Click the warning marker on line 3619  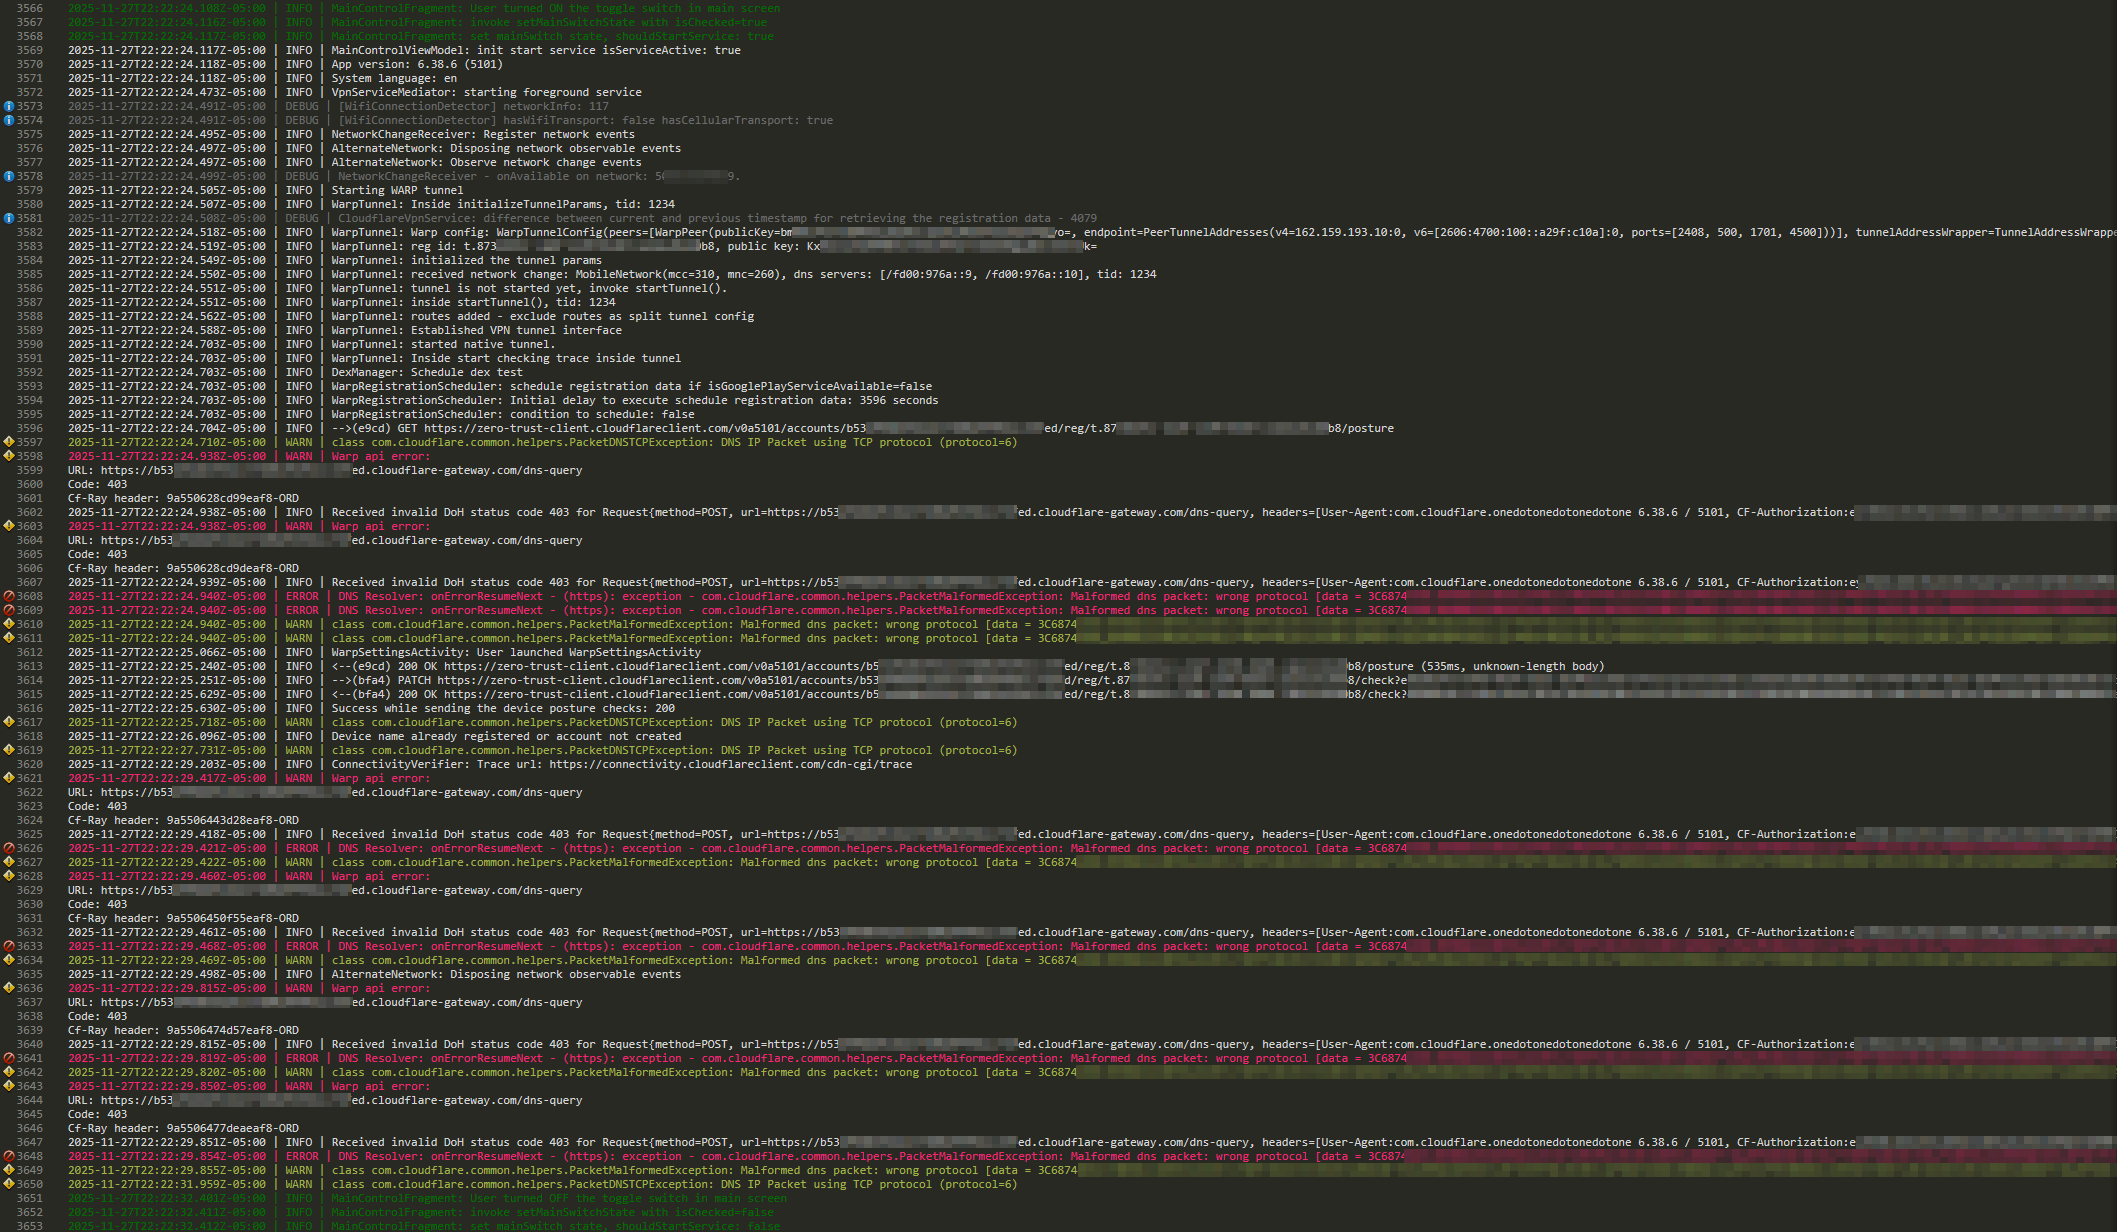click(9, 750)
